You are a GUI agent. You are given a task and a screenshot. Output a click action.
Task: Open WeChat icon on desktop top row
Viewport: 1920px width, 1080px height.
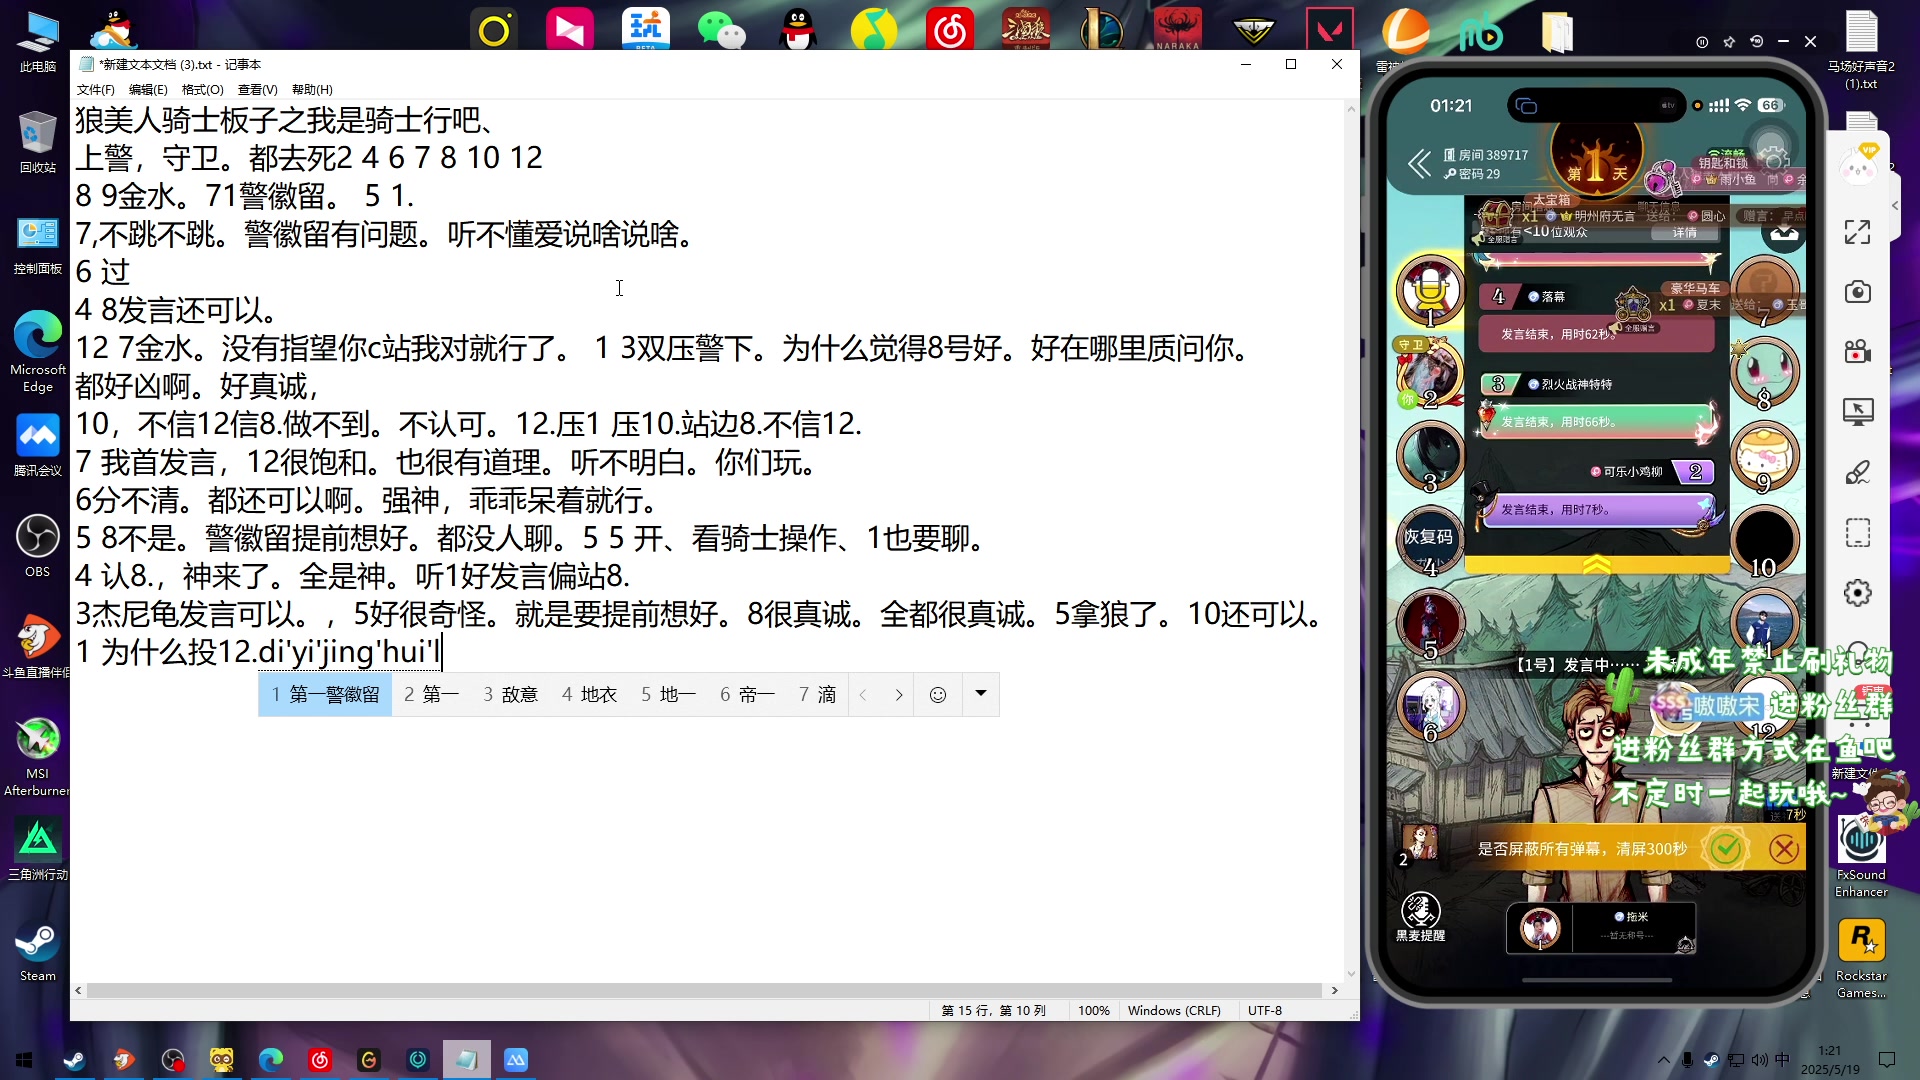point(721,29)
